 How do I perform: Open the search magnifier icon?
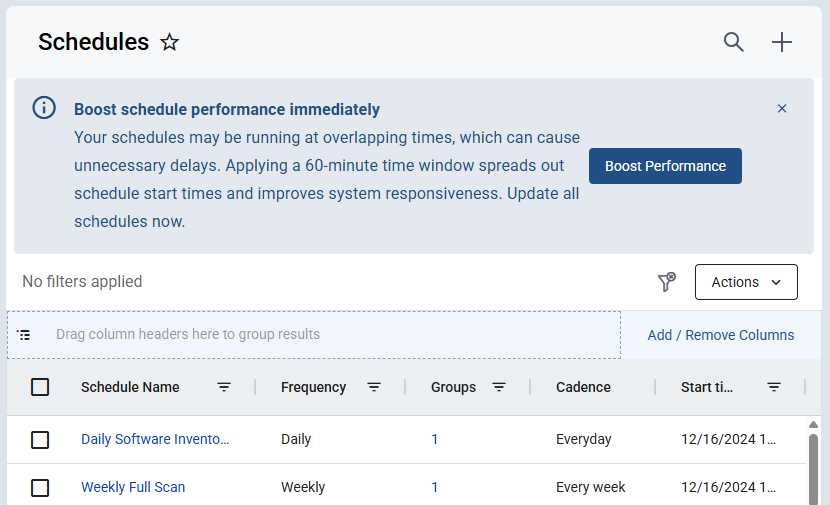click(x=734, y=42)
